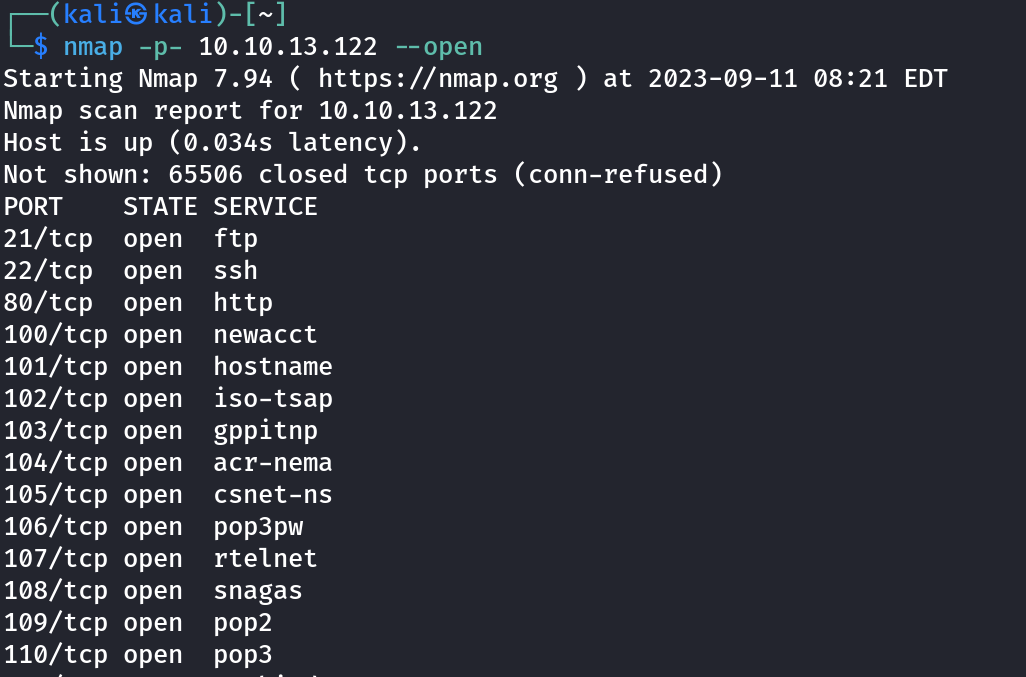Viewport: 1026px width, 677px height.
Task: Click the Kali dragon symbol in the prompt
Action: click(139, 15)
